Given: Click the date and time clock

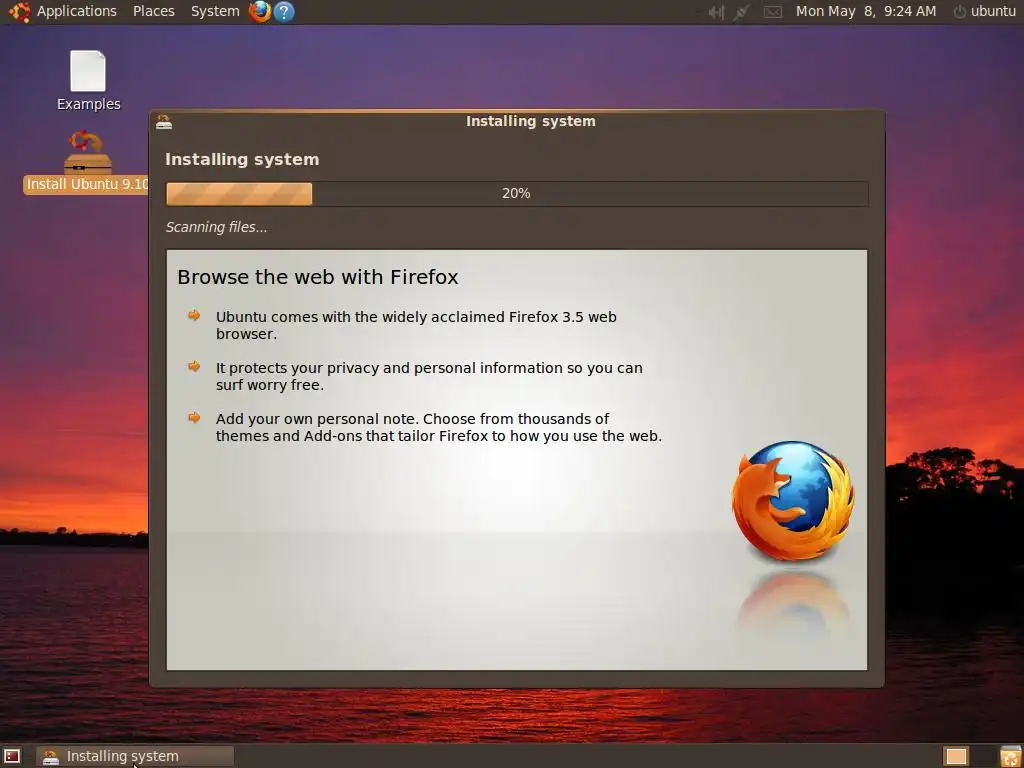Looking at the screenshot, I should click(x=865, y=11).
